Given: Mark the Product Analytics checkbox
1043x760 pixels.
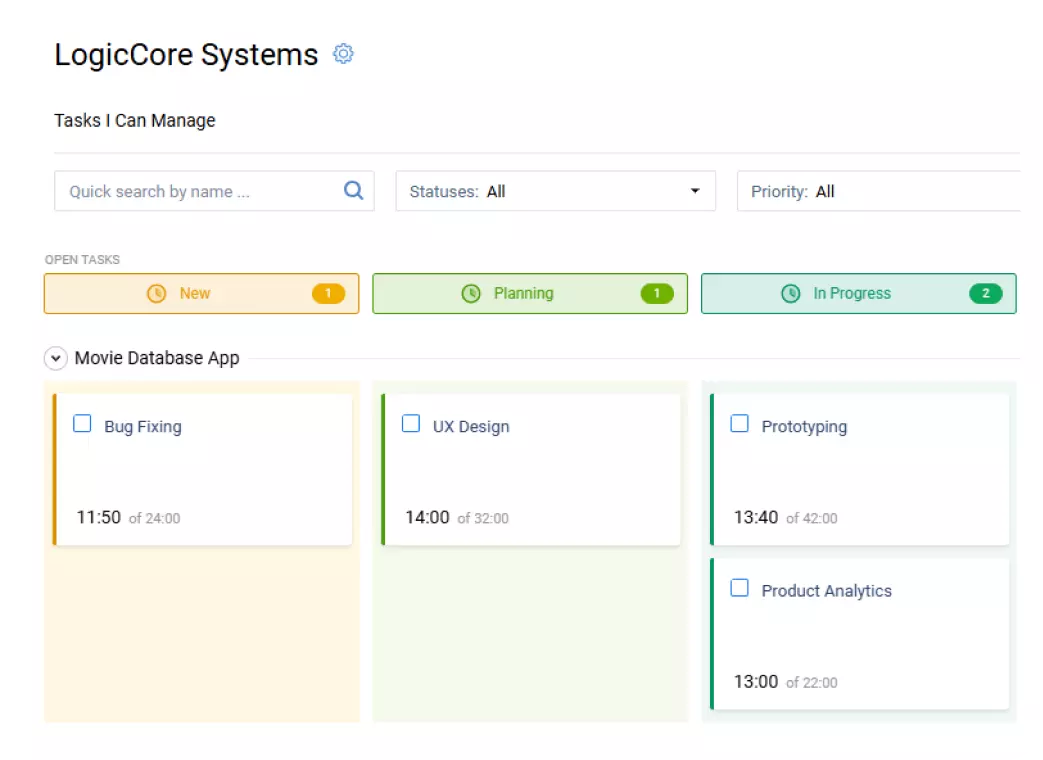Looking at the screenshot, I should point(739,588).
